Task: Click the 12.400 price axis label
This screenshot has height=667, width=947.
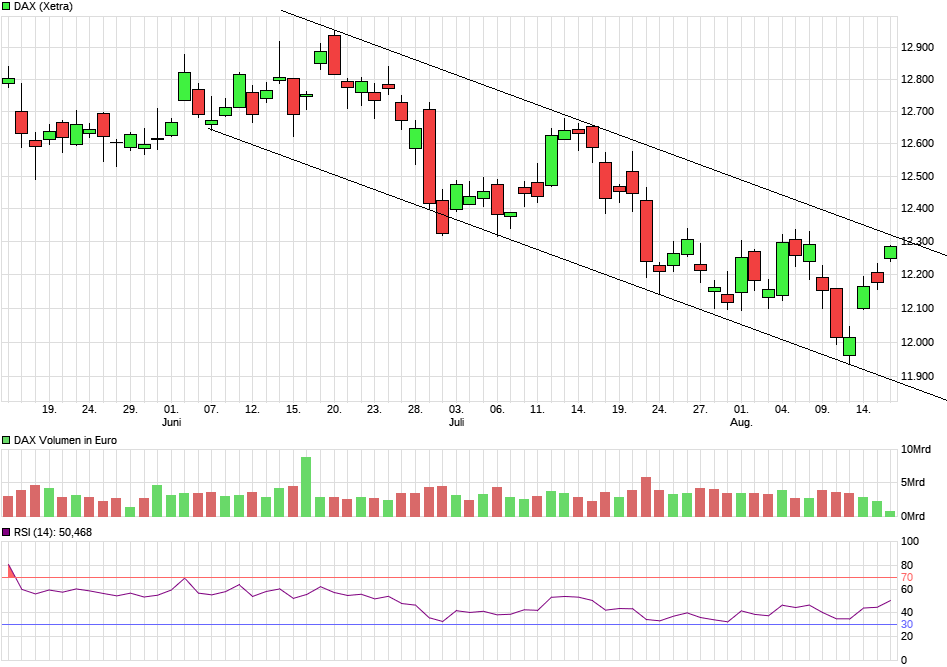Action: point(917,208)
